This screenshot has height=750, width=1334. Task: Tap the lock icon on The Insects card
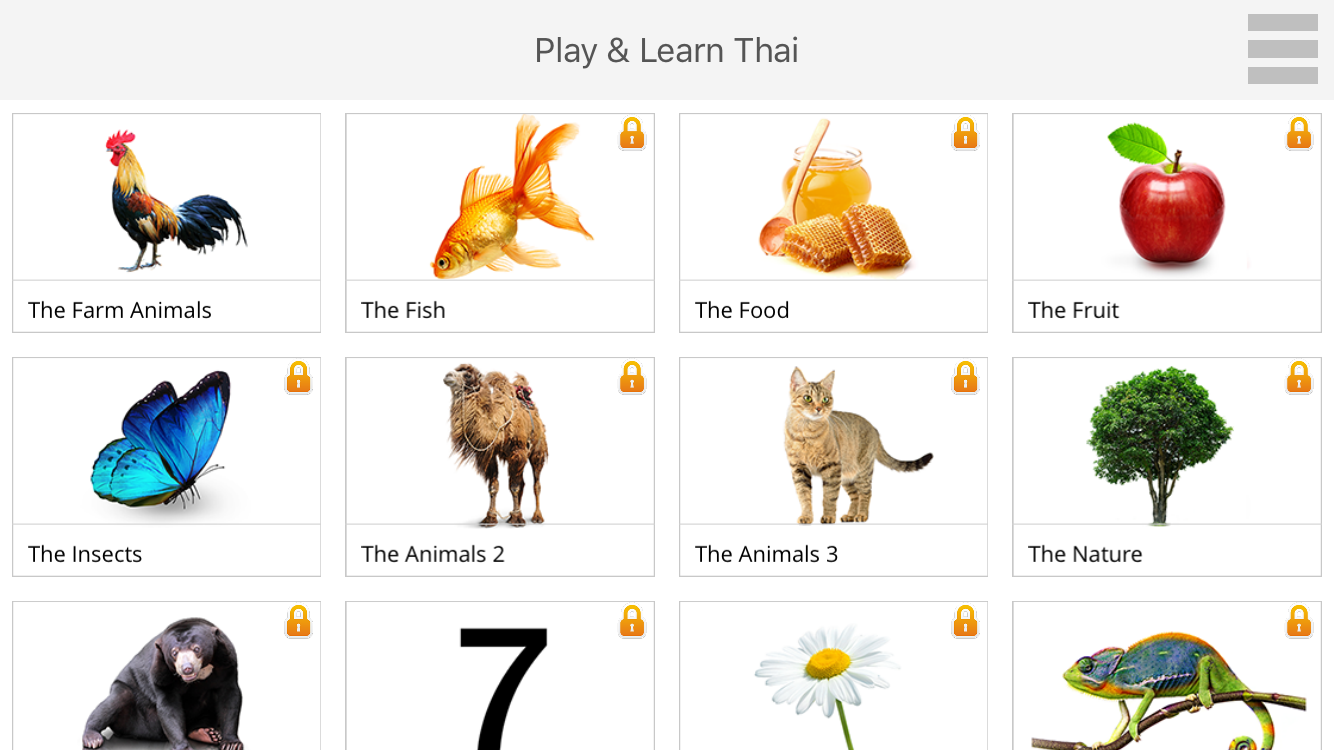pyautogui.click(x=298, y=377)
